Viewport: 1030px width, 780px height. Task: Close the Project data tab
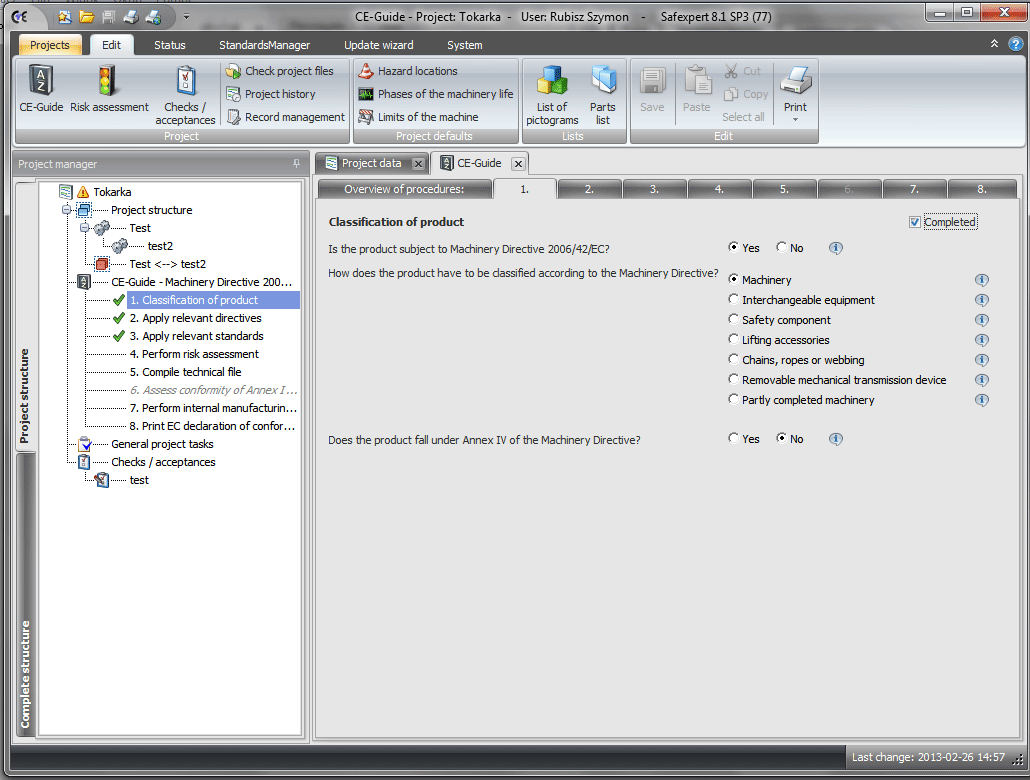pos(418,164)
